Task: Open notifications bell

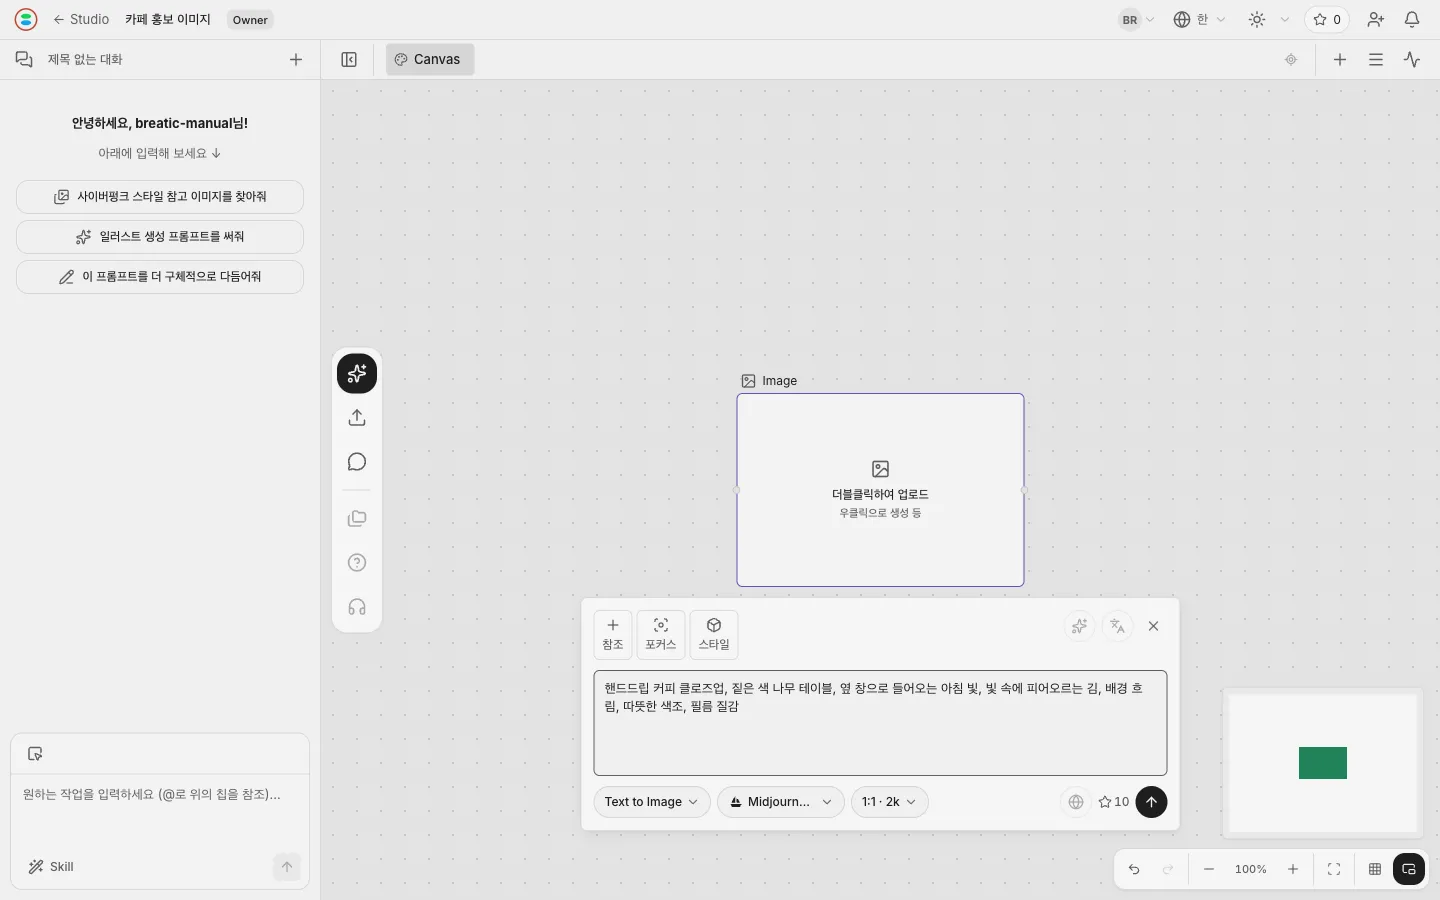Action: point(1412,19)
